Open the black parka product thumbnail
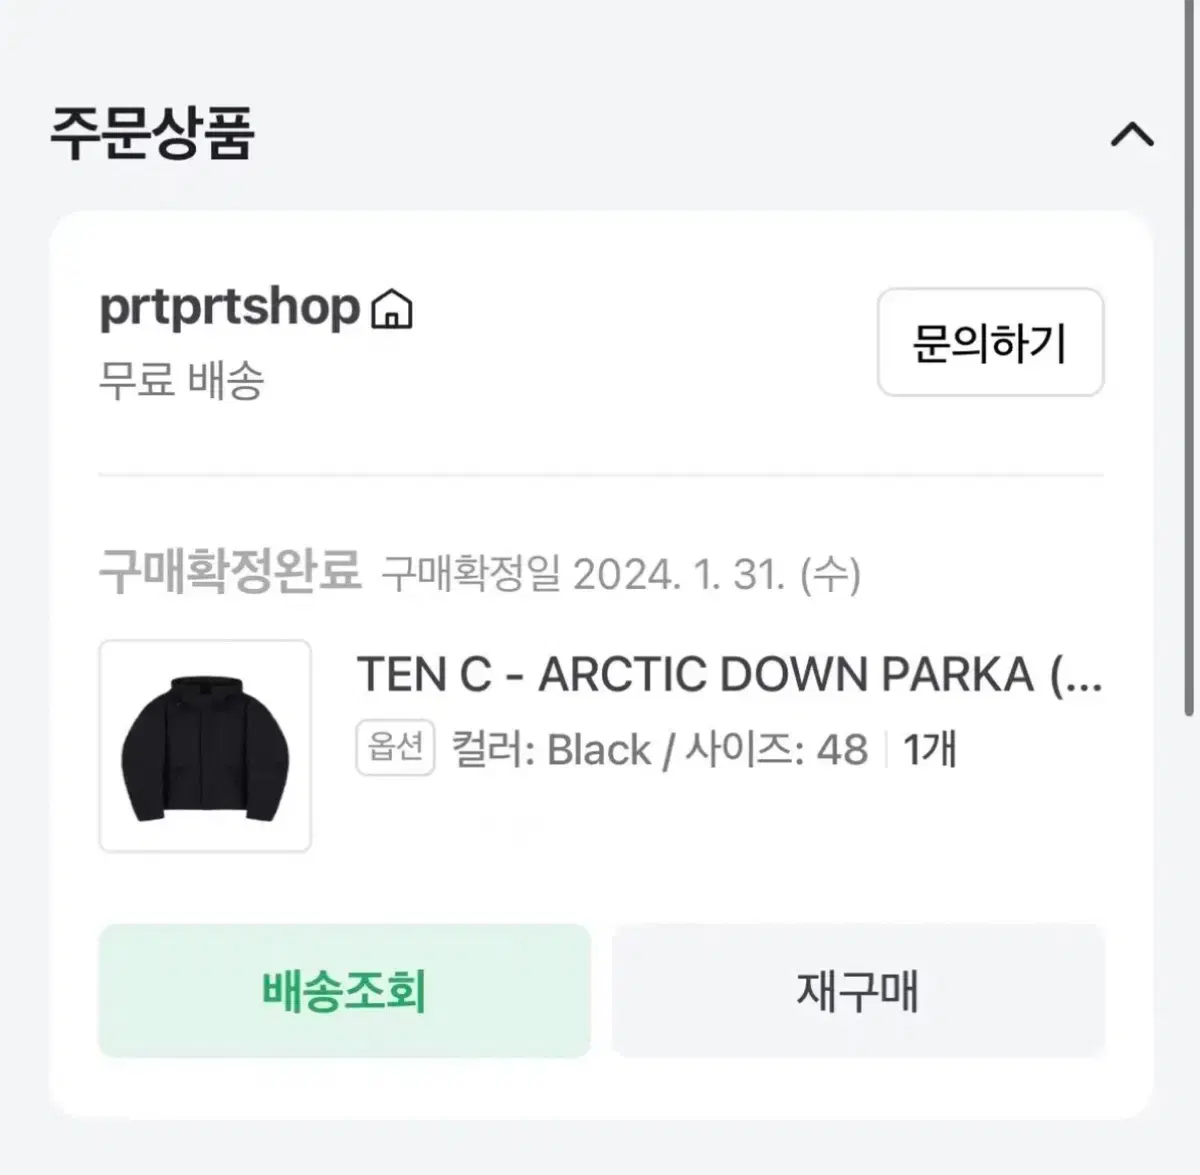This screenshot has height=1175, width=1200. click(205, 746)
